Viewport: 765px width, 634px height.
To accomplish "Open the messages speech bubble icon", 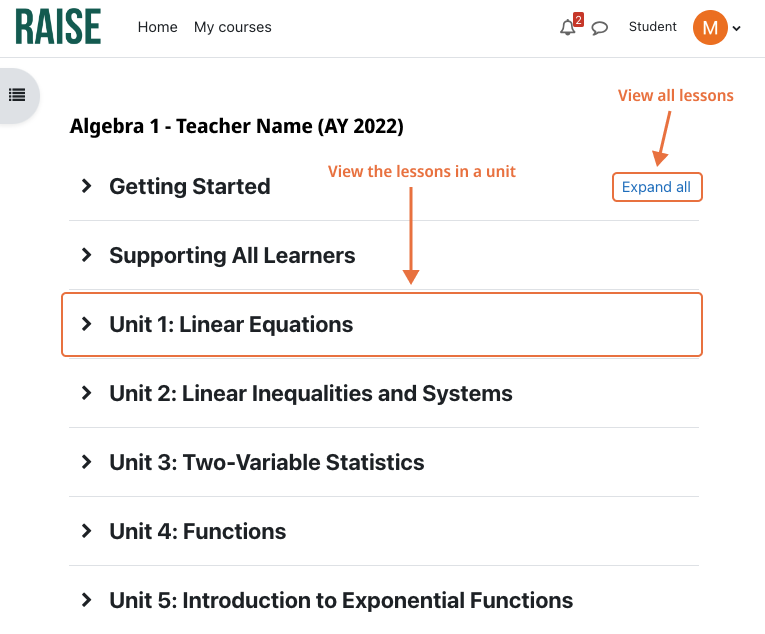I will click(x=600, y=28).
